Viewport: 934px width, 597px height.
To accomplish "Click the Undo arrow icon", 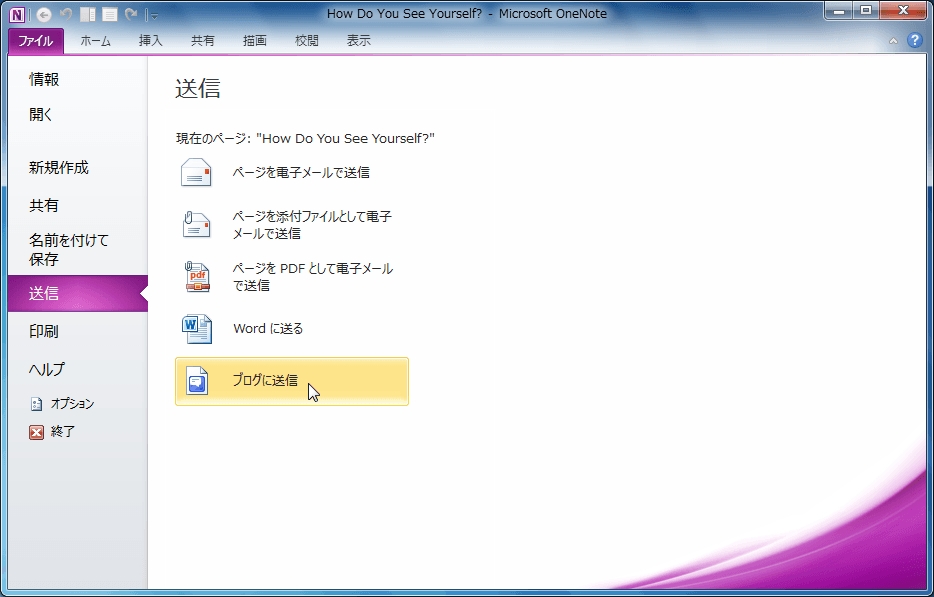I will point(66,14).
